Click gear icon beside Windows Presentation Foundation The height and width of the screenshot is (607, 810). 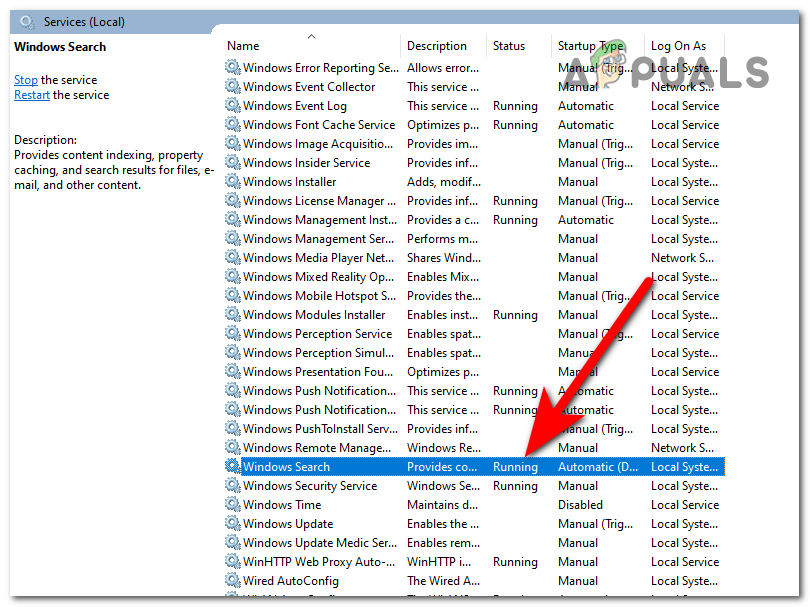(x=233, y=371)
